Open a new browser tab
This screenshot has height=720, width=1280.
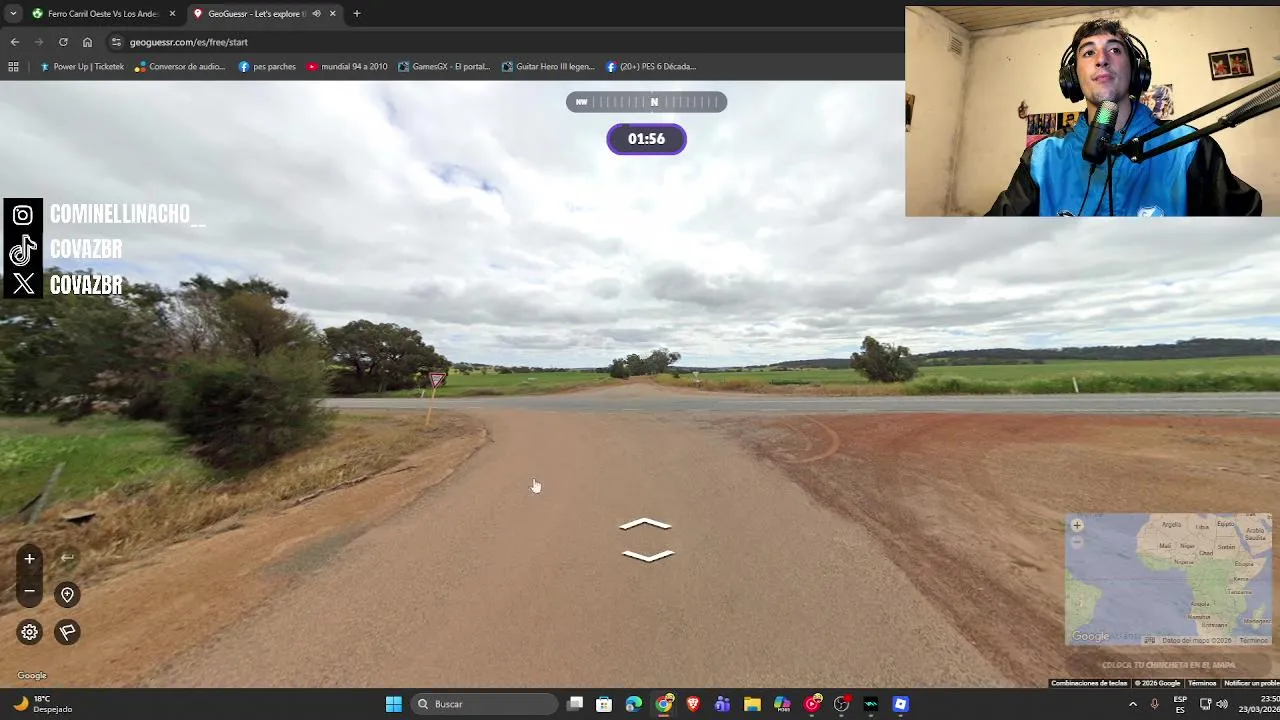click(x=357, y=14)
